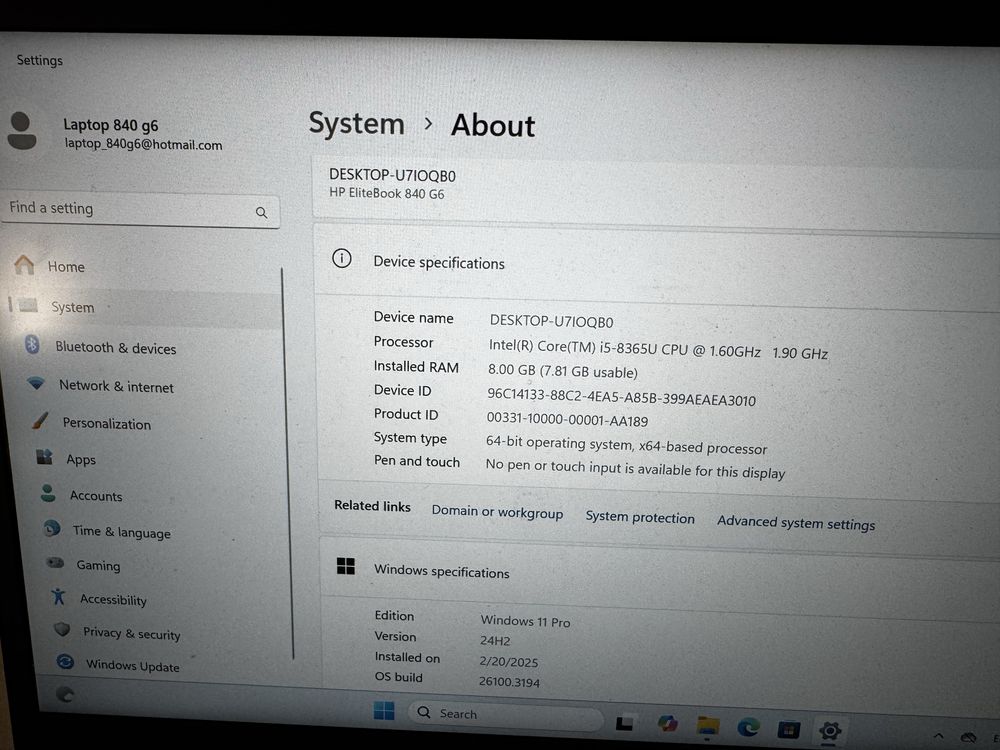Click the Accessibility figure icon
Screen dimensions: 1000x750
[x=59, y=596]
